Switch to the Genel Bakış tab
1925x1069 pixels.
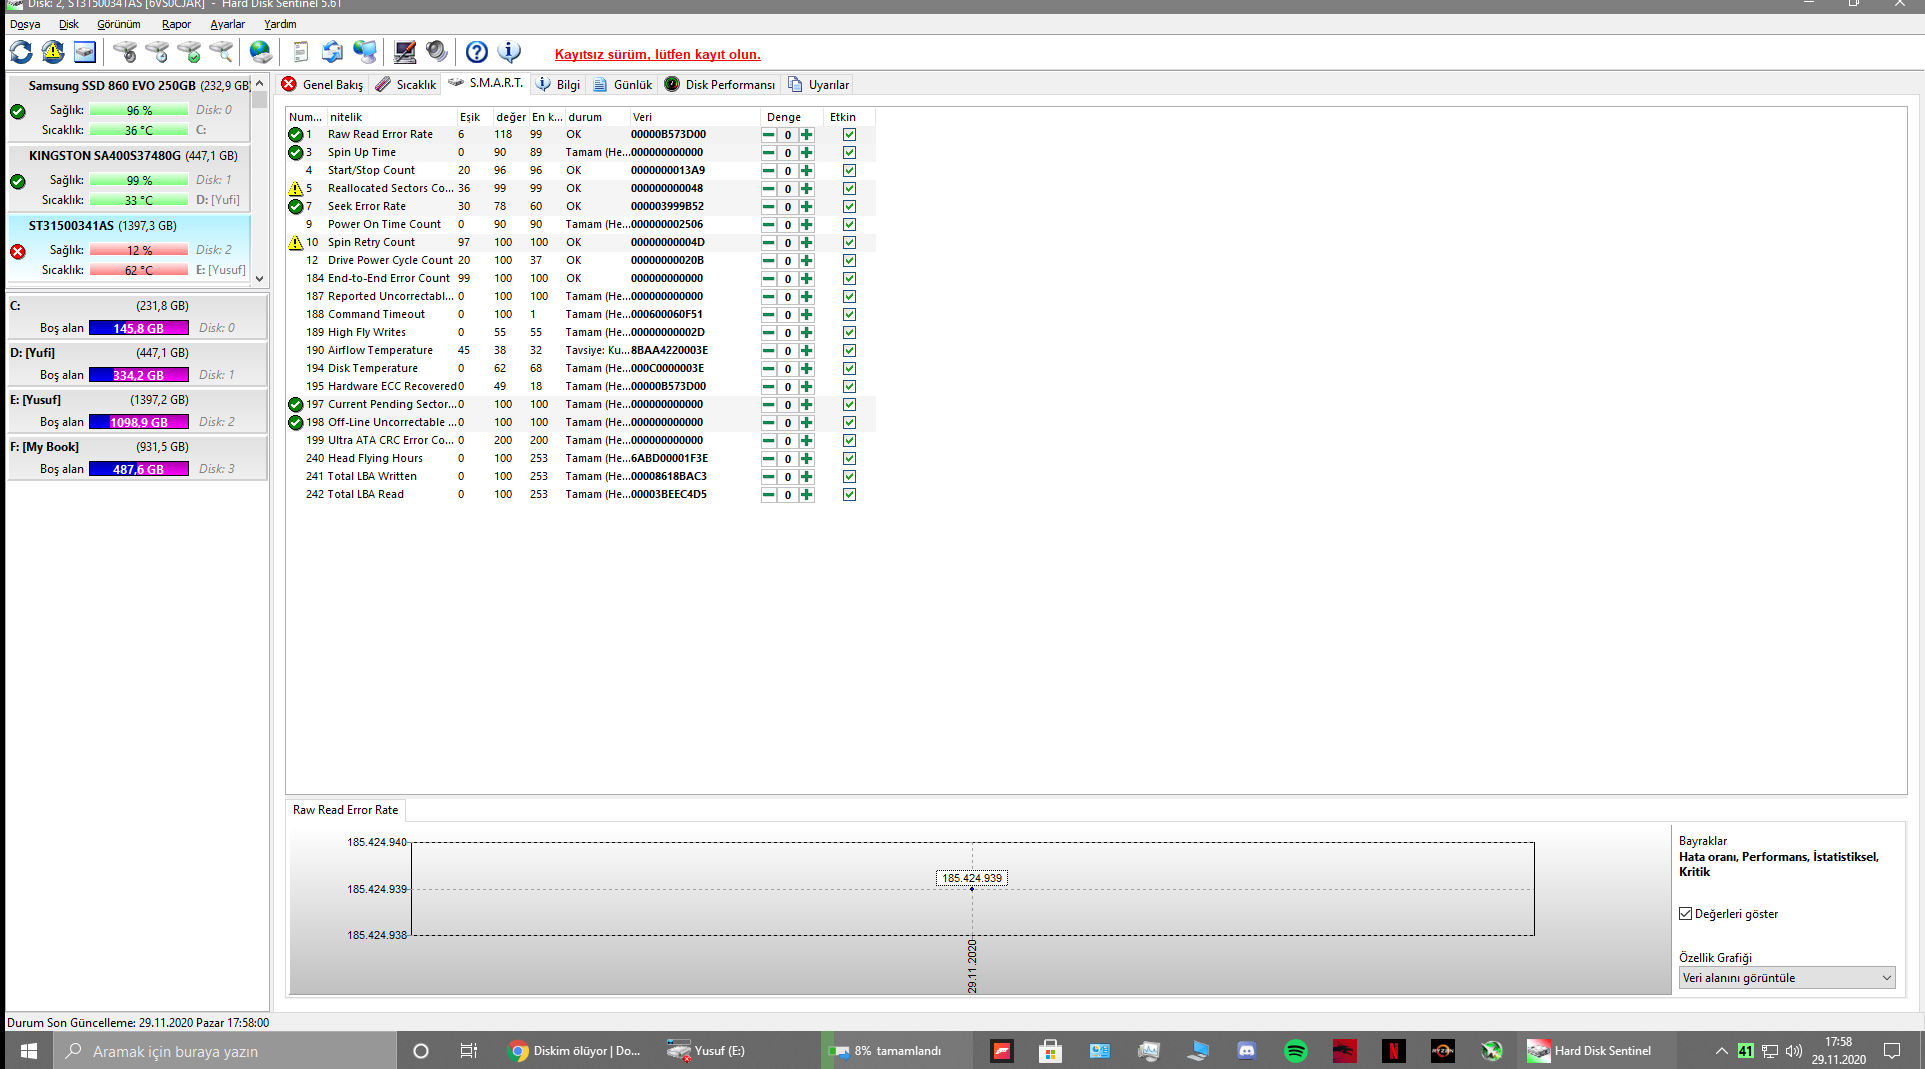[x=323, y=85]
